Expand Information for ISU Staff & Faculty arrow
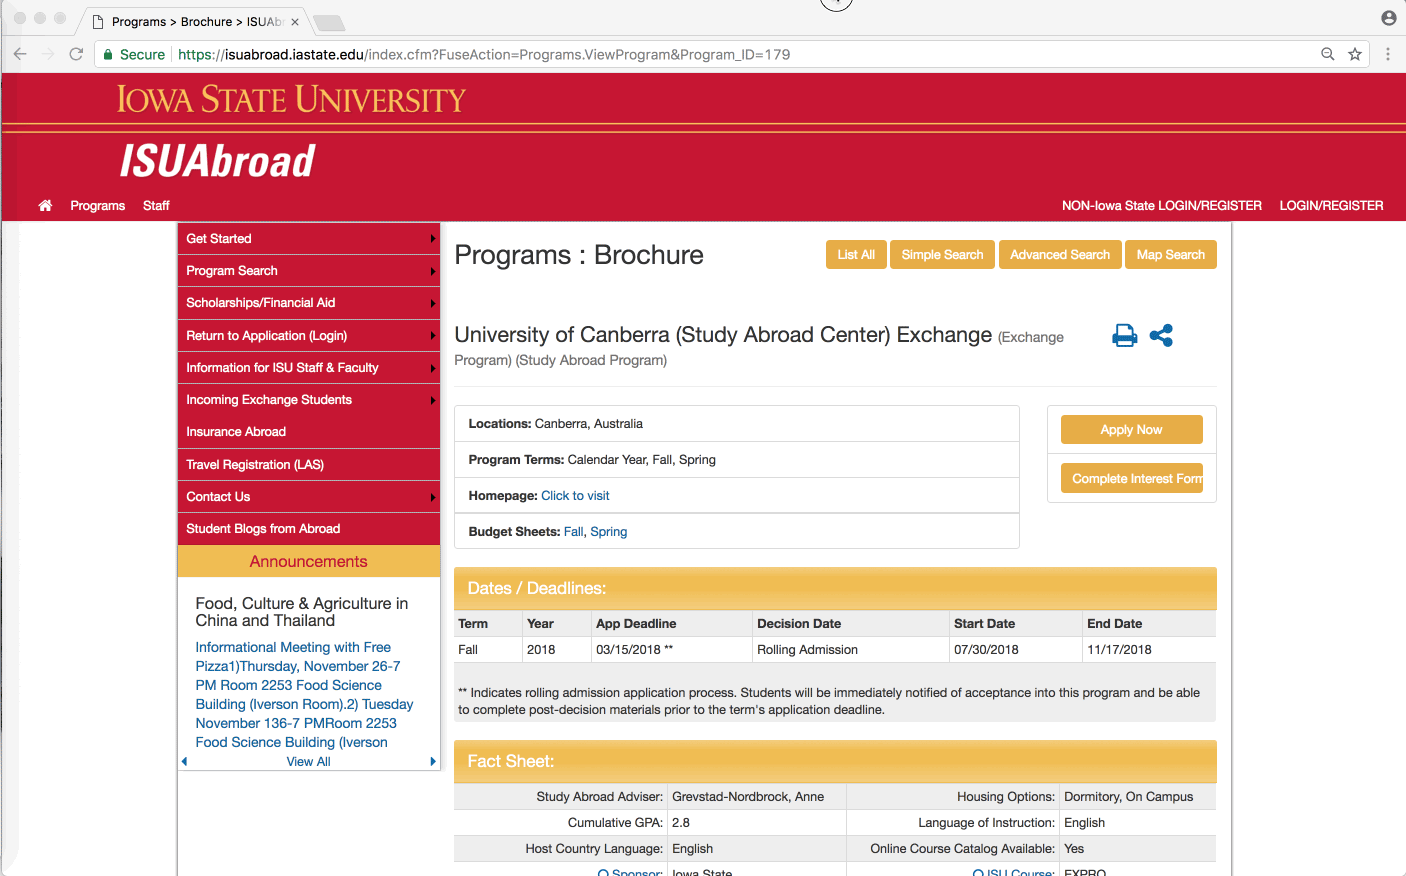The height and width of the screenshot is (876, 1406). (x=433, y=368)
